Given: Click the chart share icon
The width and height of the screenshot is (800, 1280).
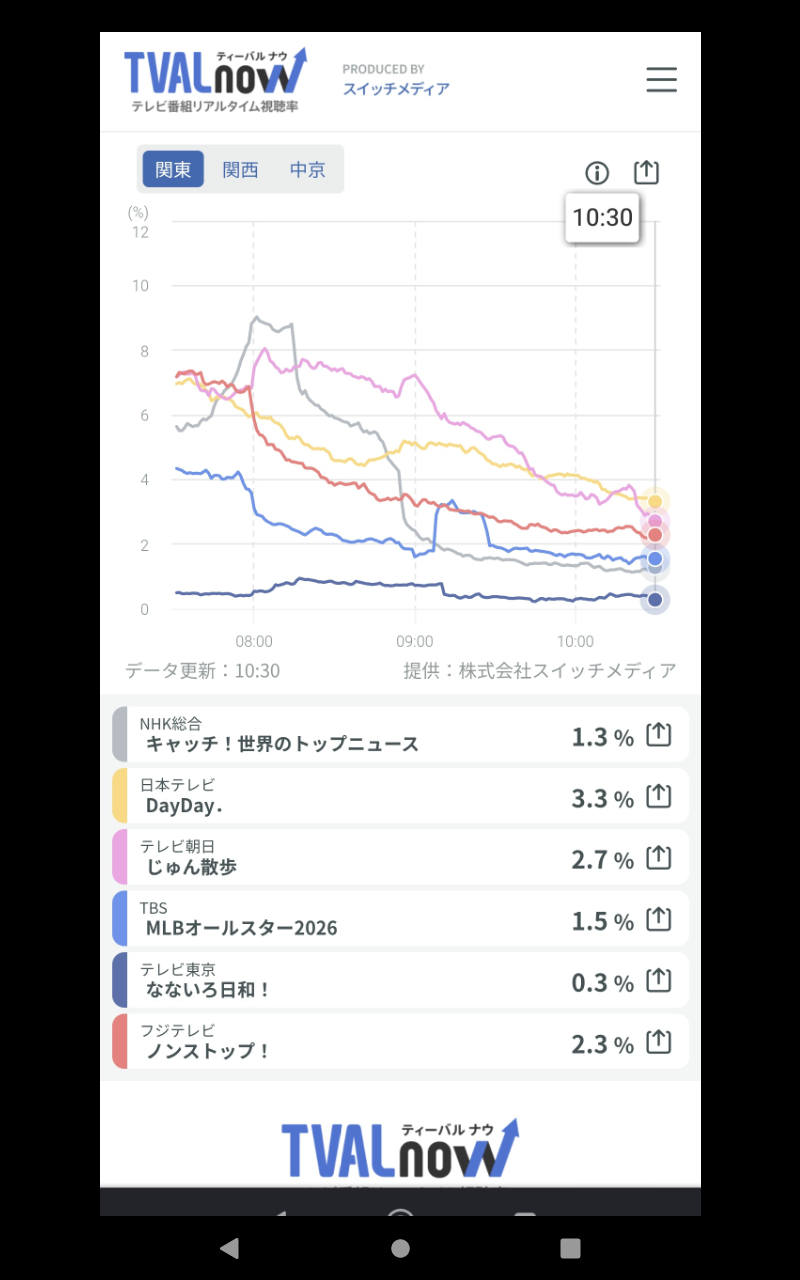Looking at the screenshot, I should click(647, 172).
